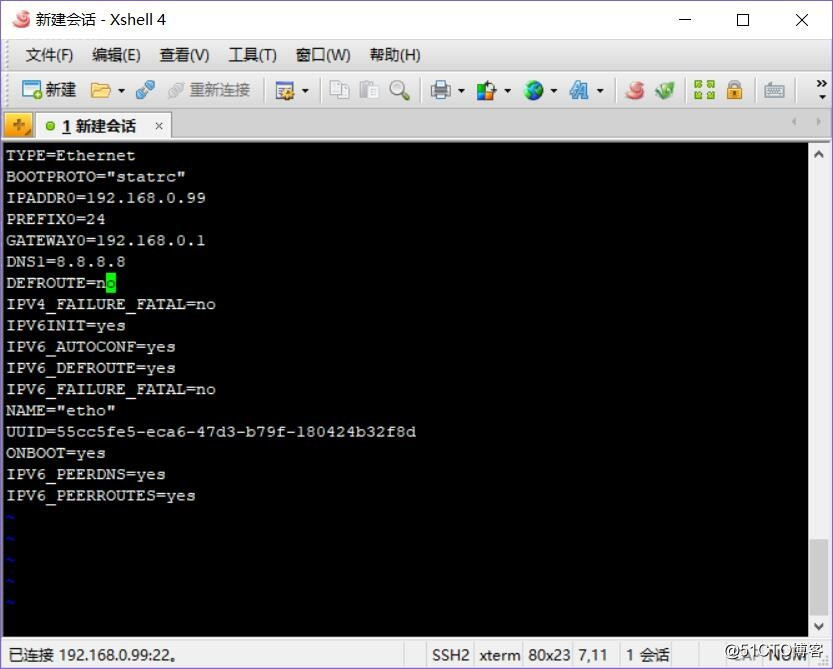Screen dimensions: 833x669
Task: Expand the properties dropdown arrow
Action: pos(305,91)
